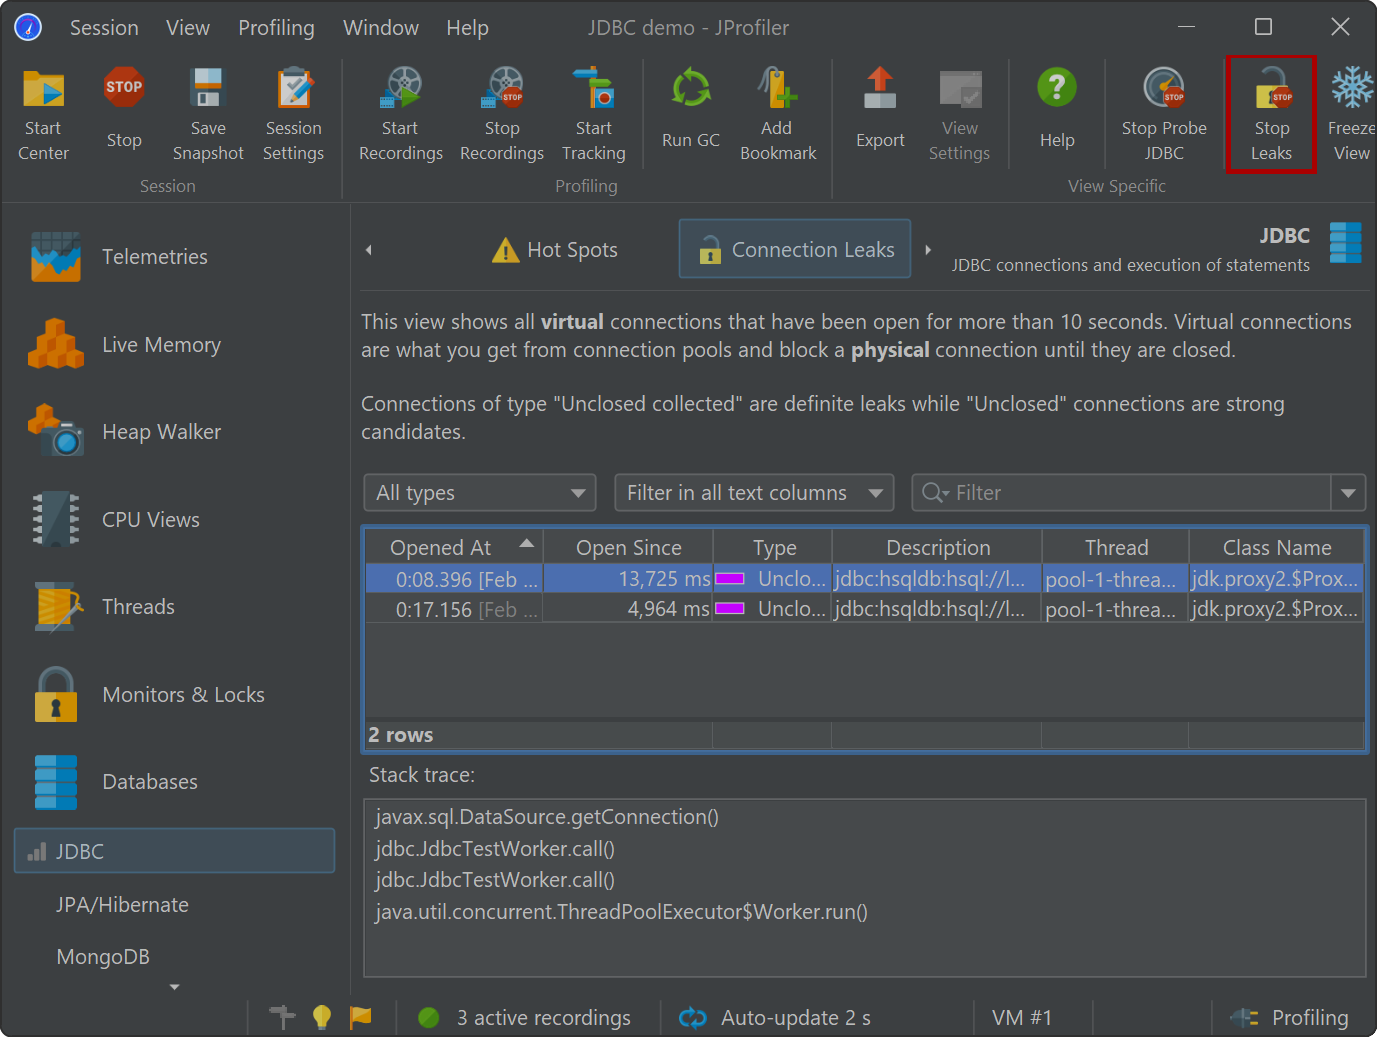Open the filter history dropdown arrow
Image resolution: width=1377 pixels, height=1037 pixels.
[1348, 493]
